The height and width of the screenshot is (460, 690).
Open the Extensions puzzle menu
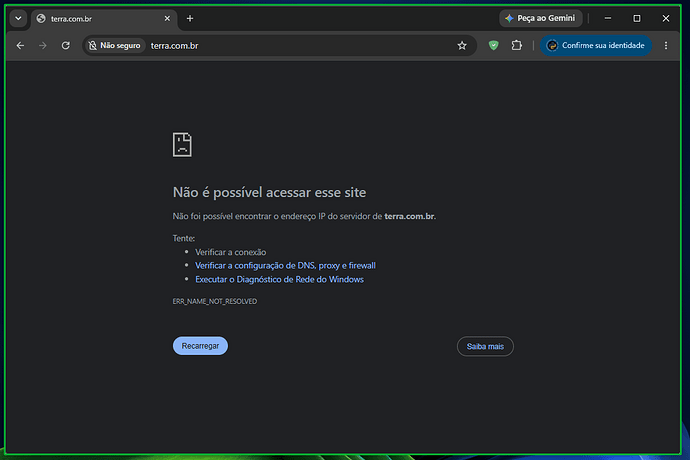coord(517,45)
